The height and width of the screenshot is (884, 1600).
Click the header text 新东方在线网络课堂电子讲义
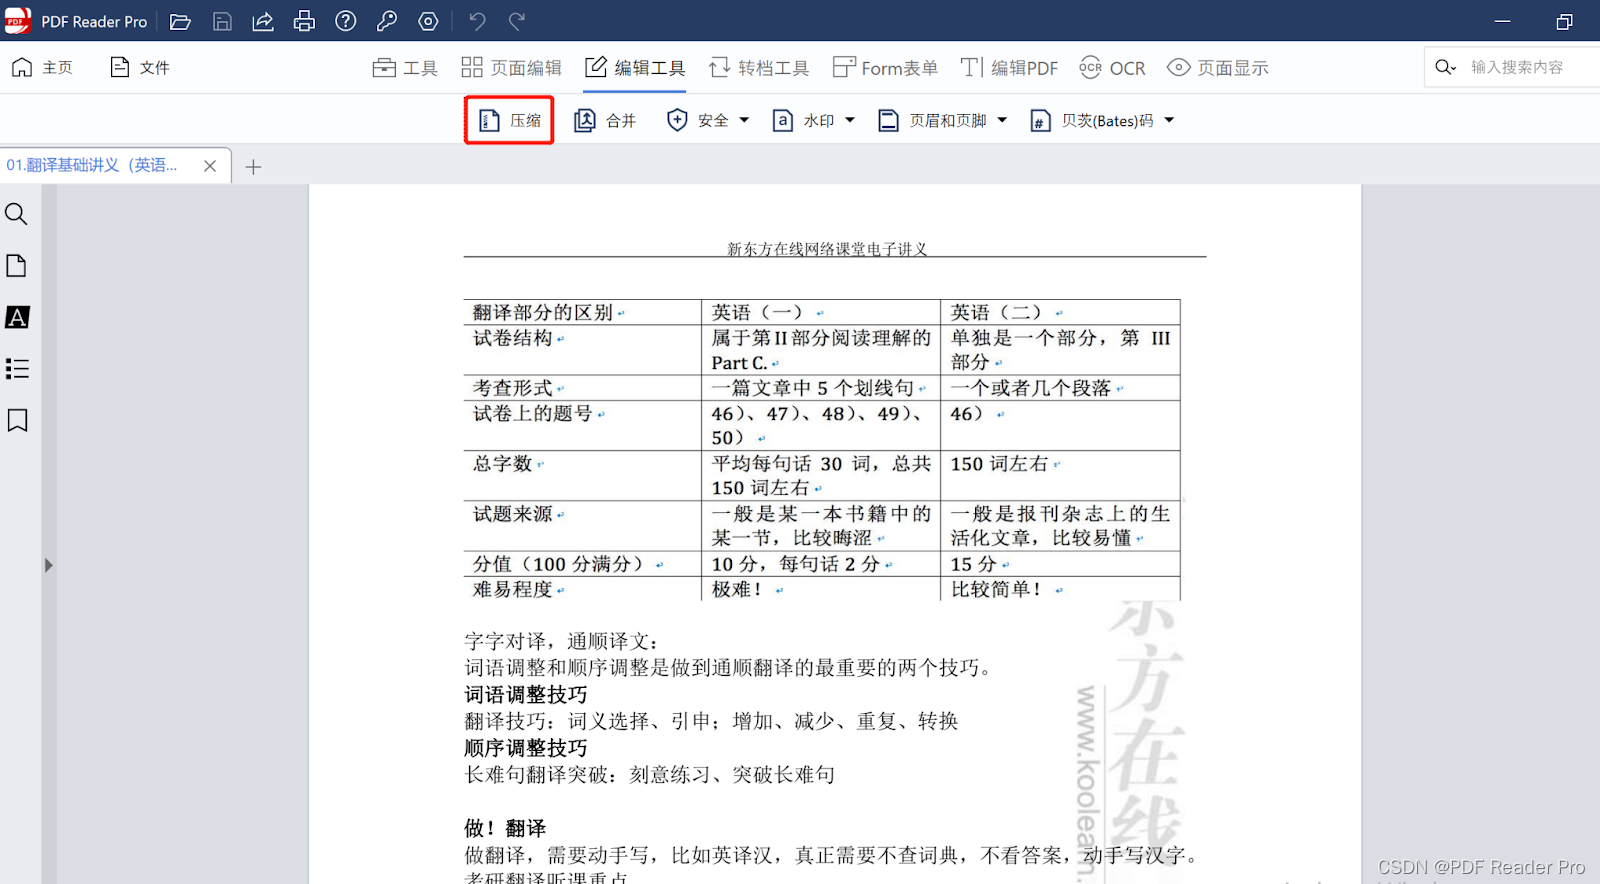click(x=827, y=249)
